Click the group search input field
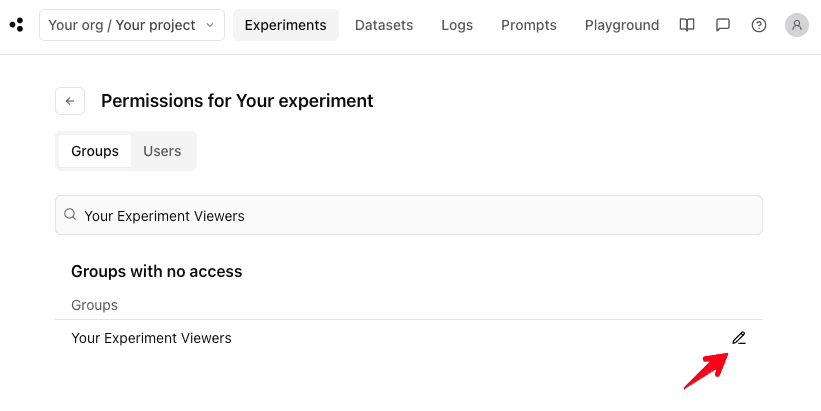The height and width of the screenshot is (411, 821). pyautogui.click(x=420, y=215)
